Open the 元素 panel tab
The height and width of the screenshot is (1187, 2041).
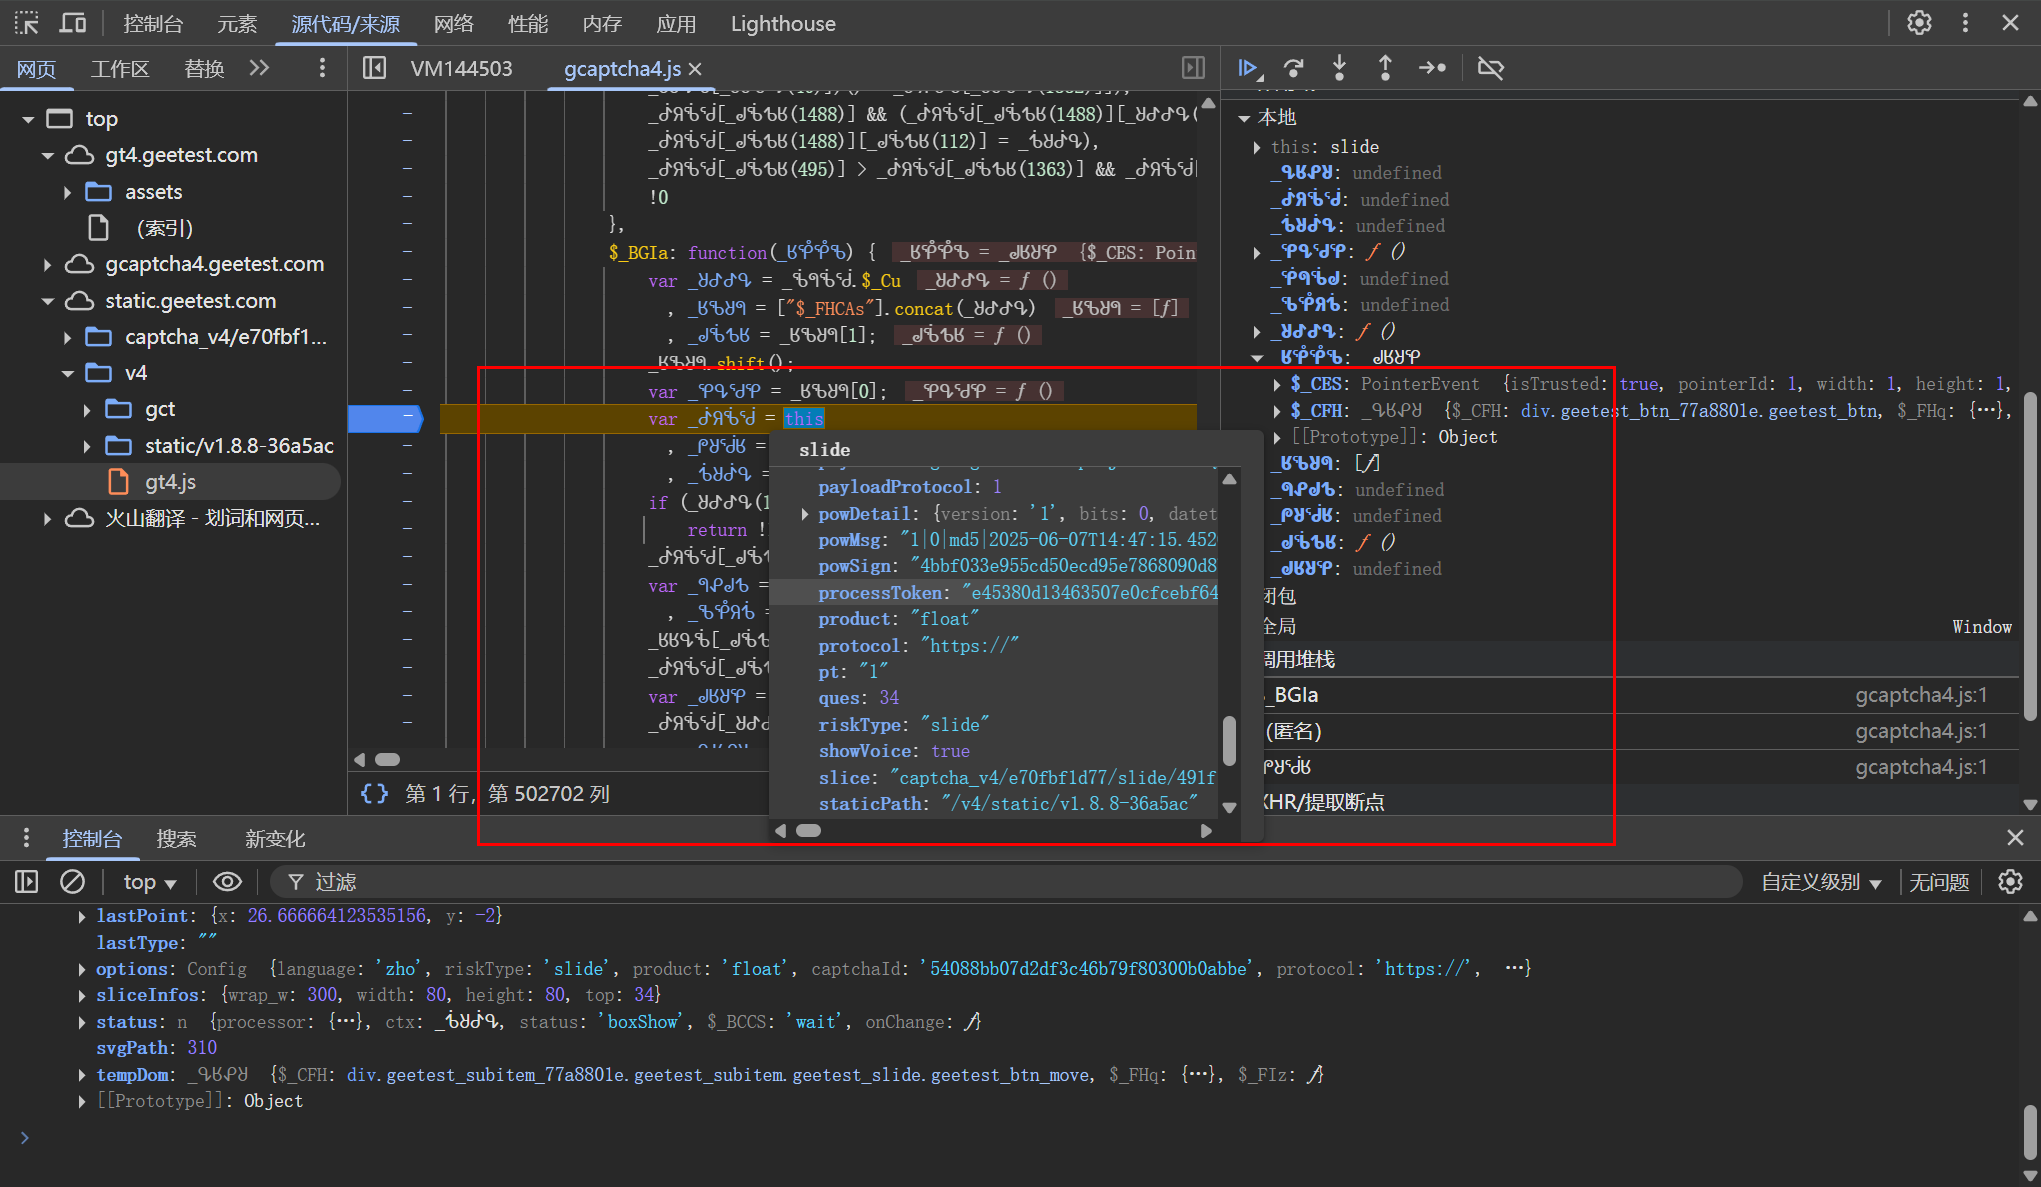pos(237,24)
